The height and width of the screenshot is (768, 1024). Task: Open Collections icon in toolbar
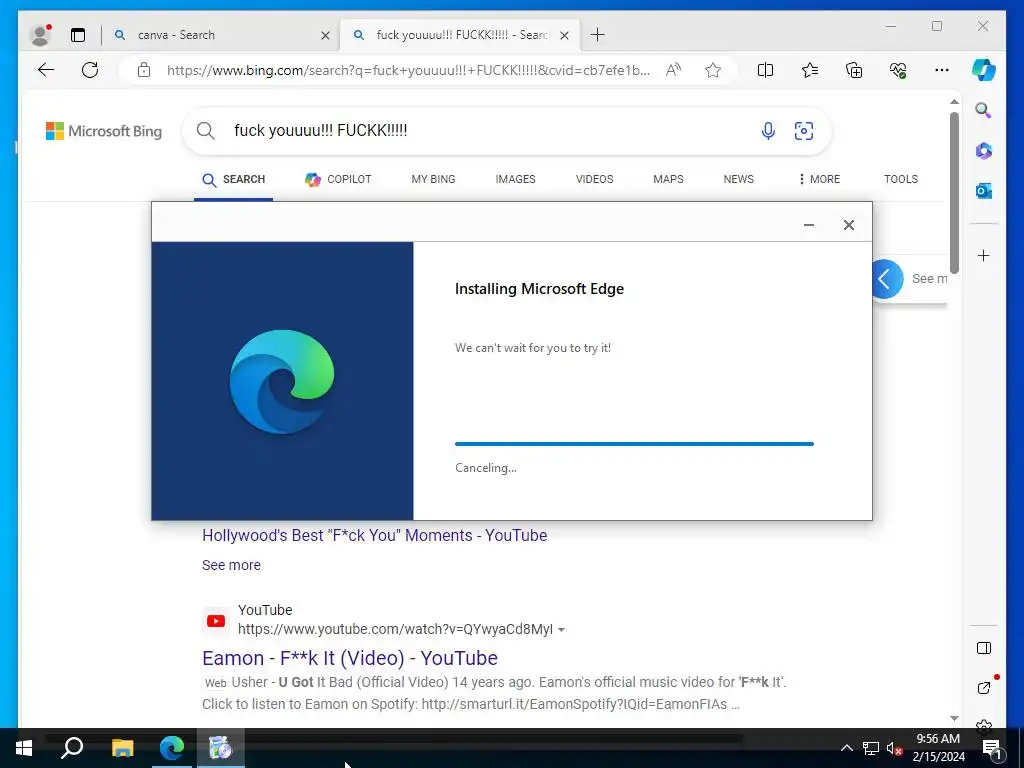[854, 70]
